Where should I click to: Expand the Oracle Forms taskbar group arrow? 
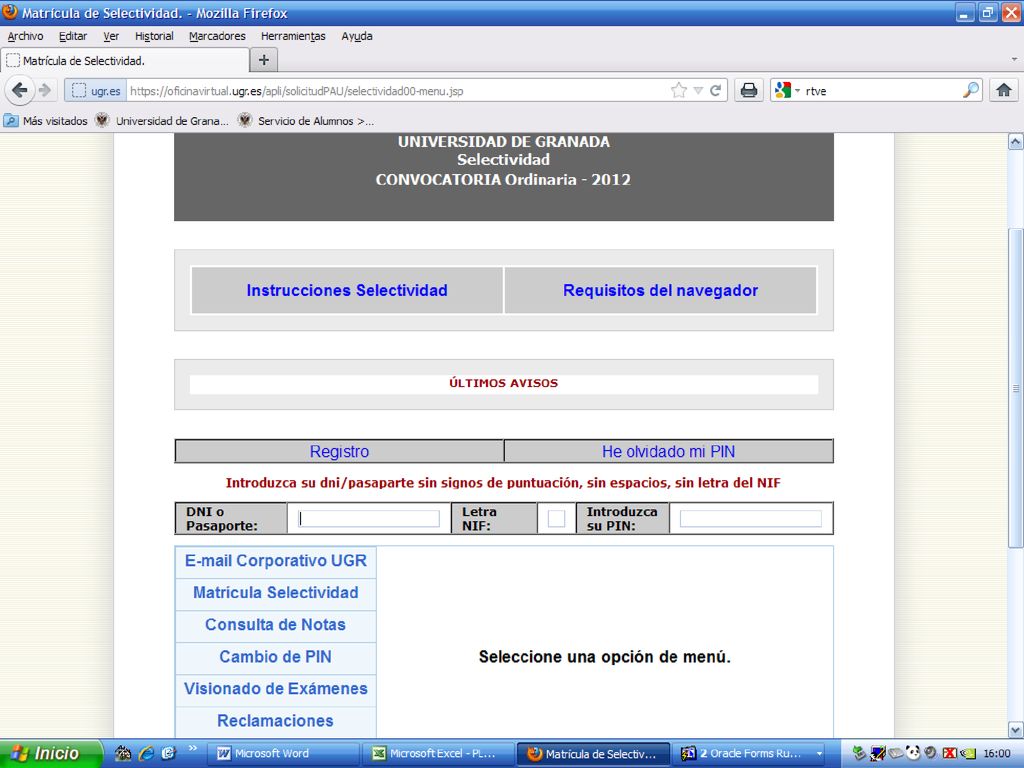coord(819,754)
